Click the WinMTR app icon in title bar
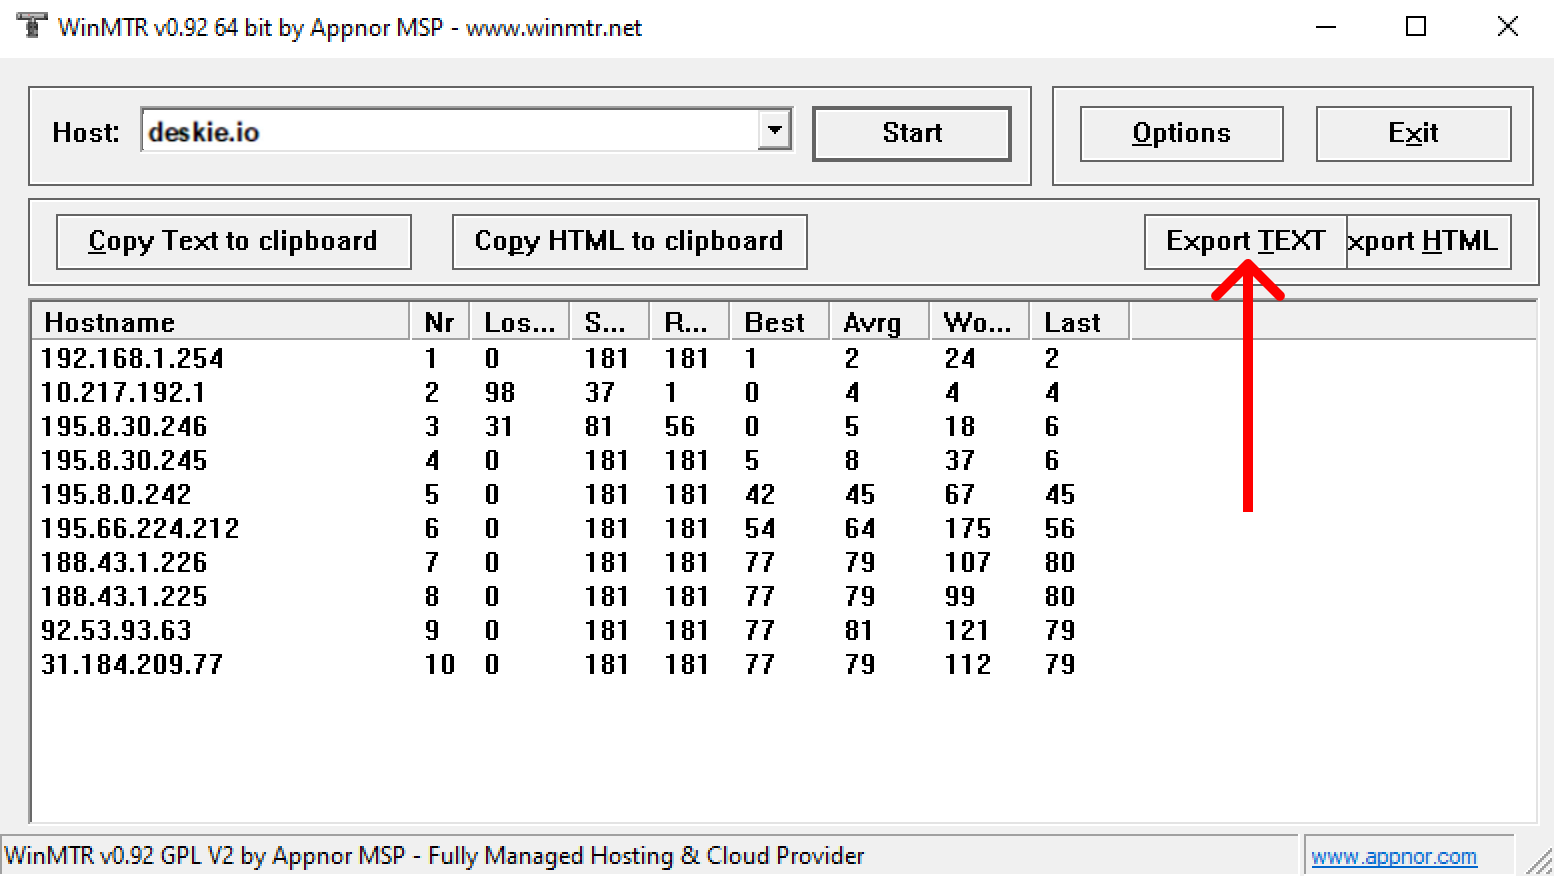Screen dimensions: 1554x876 (31, 26)
